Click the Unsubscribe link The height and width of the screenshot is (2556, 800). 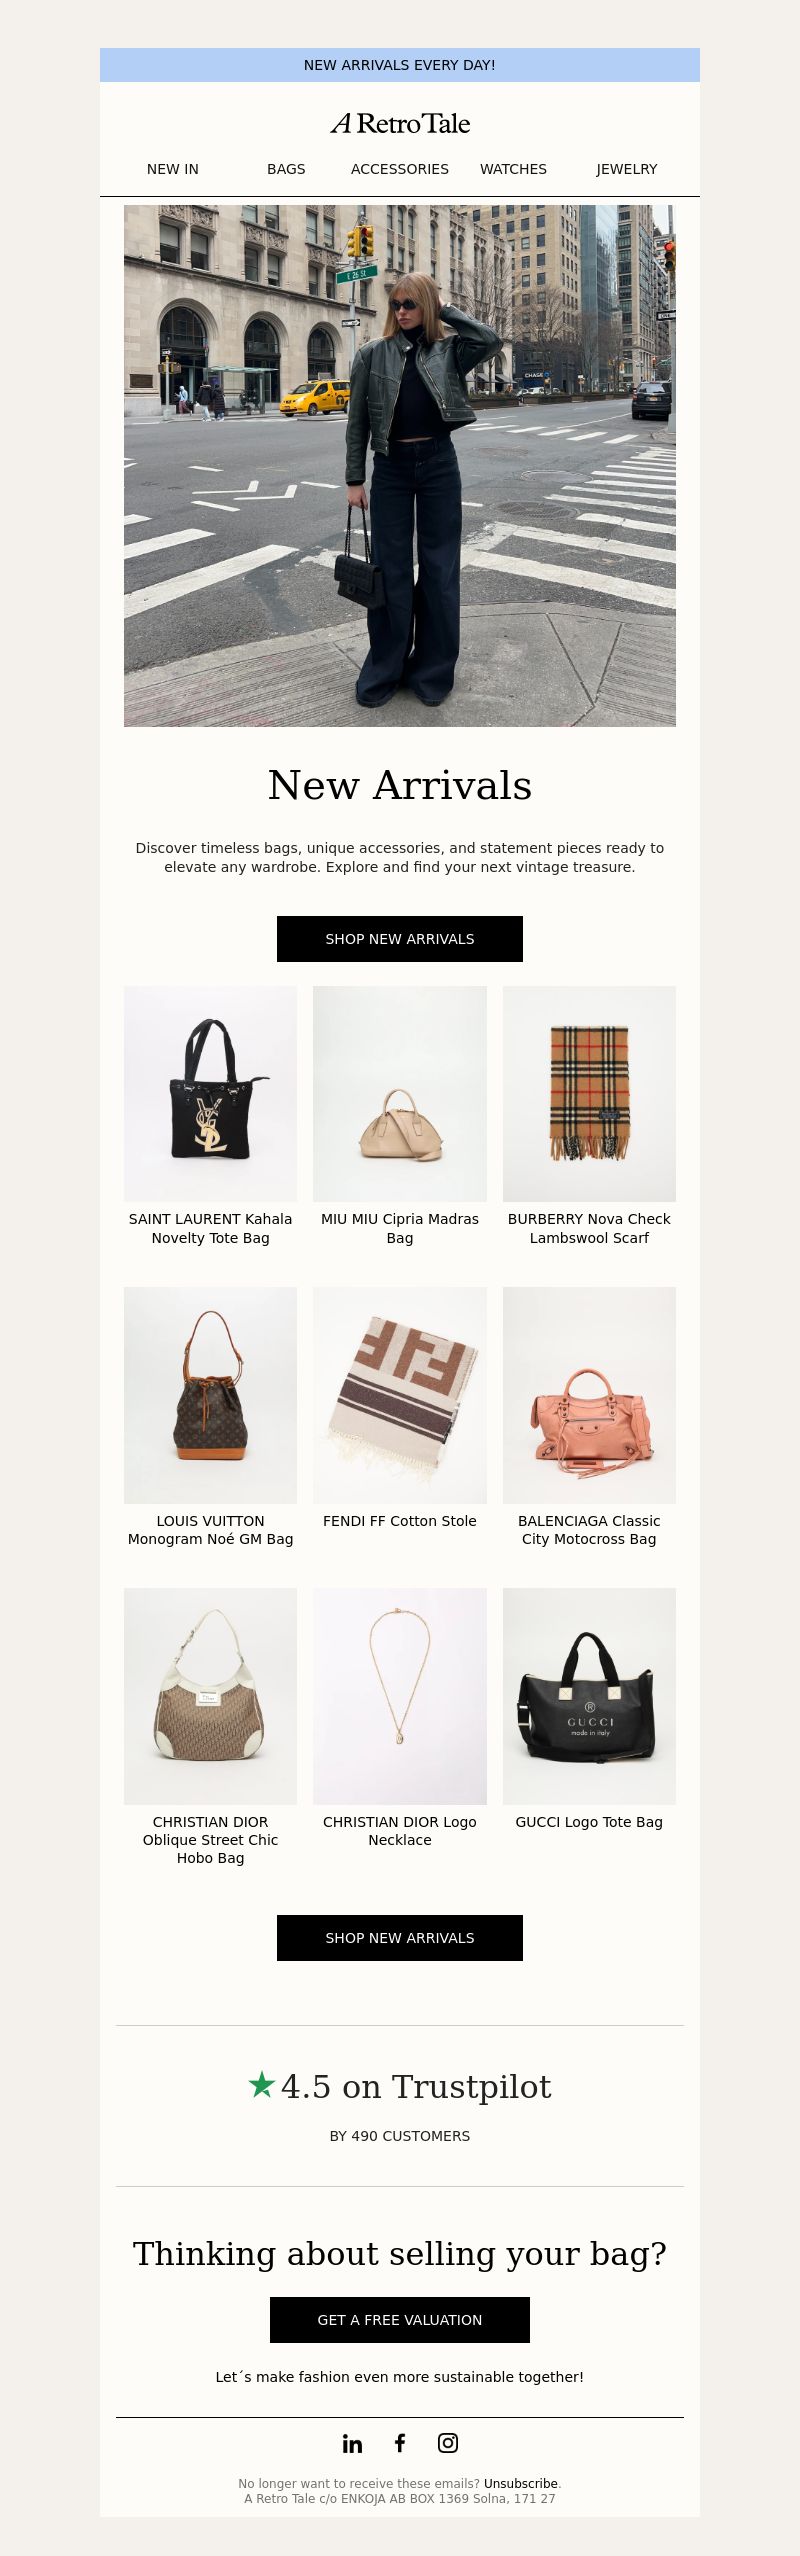point(521,2483)
